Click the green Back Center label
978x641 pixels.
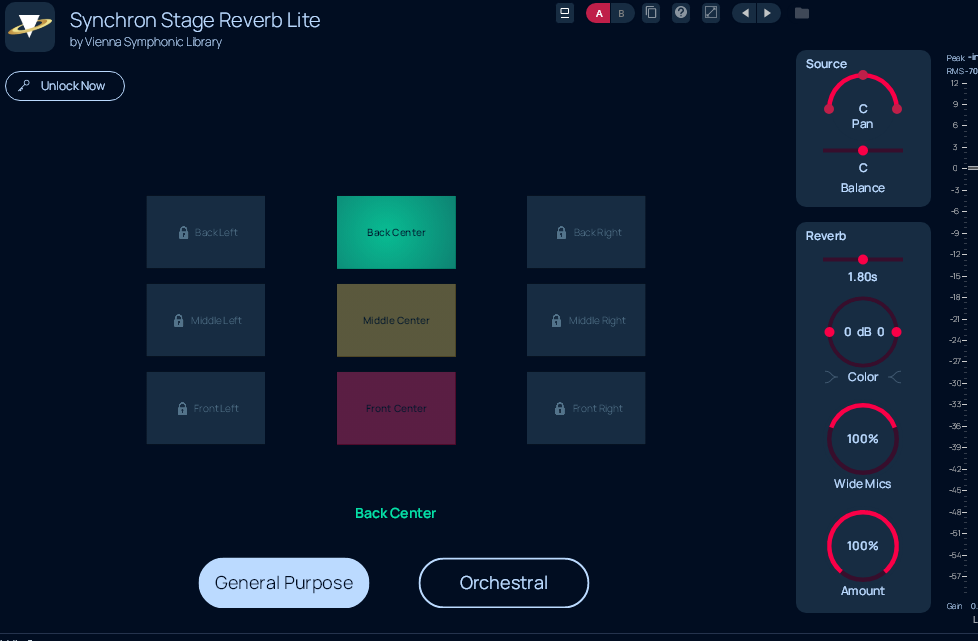click(395, 513)
